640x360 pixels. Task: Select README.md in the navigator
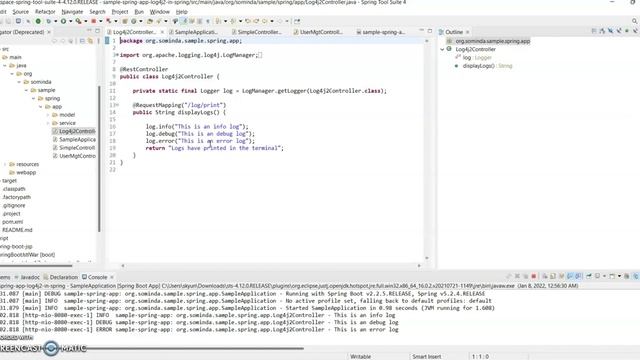pyautogui.click(x=17, y=230)
